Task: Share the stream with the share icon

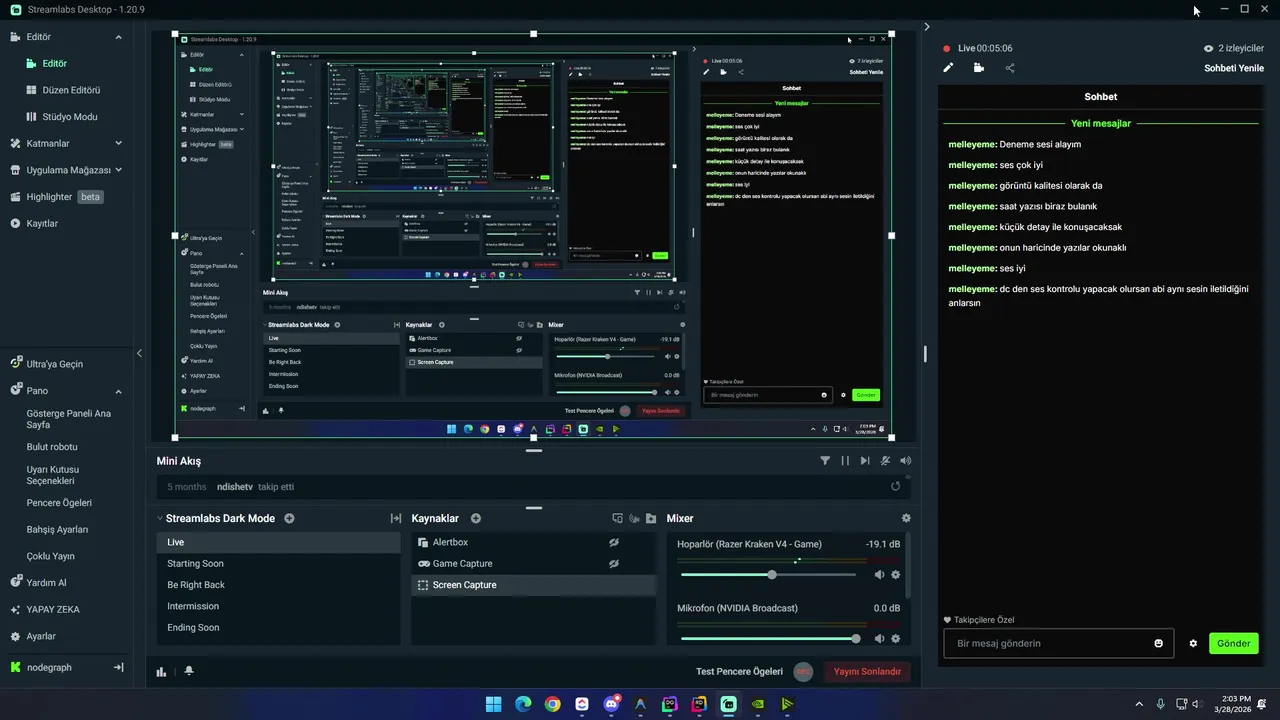Action: 1009,68
